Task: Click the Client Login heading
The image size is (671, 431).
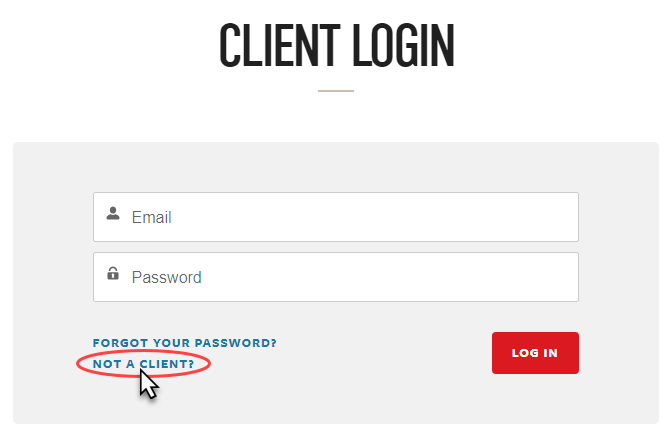Action: click(336, 45)
